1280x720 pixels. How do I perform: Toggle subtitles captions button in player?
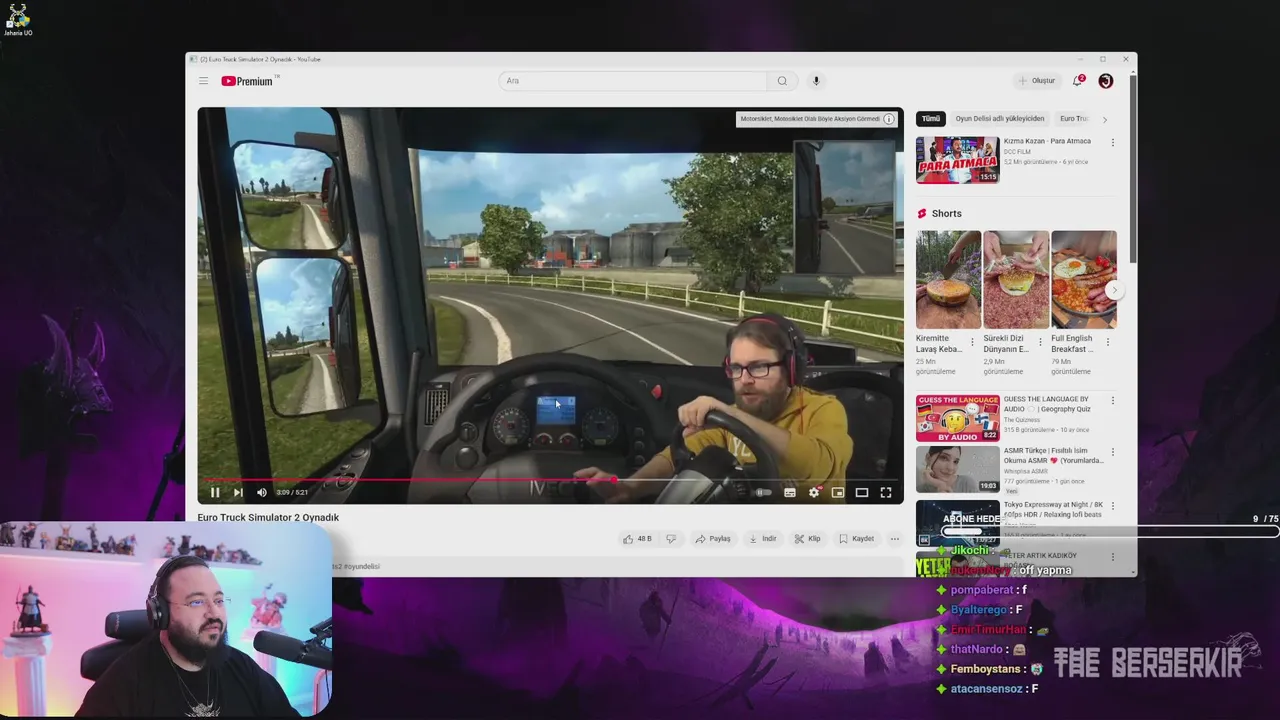790,492
